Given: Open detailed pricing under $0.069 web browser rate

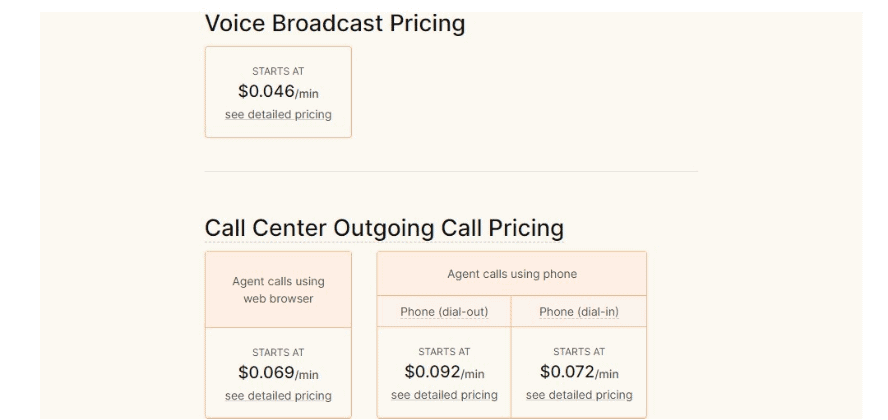Looking at the screenshot, I should pyautogui.click(x=278, y=396).
